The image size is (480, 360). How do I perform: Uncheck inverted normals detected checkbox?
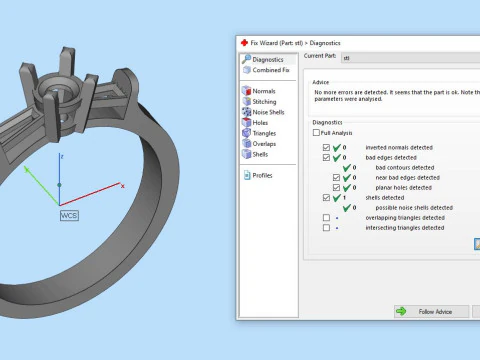pos(326,147)
